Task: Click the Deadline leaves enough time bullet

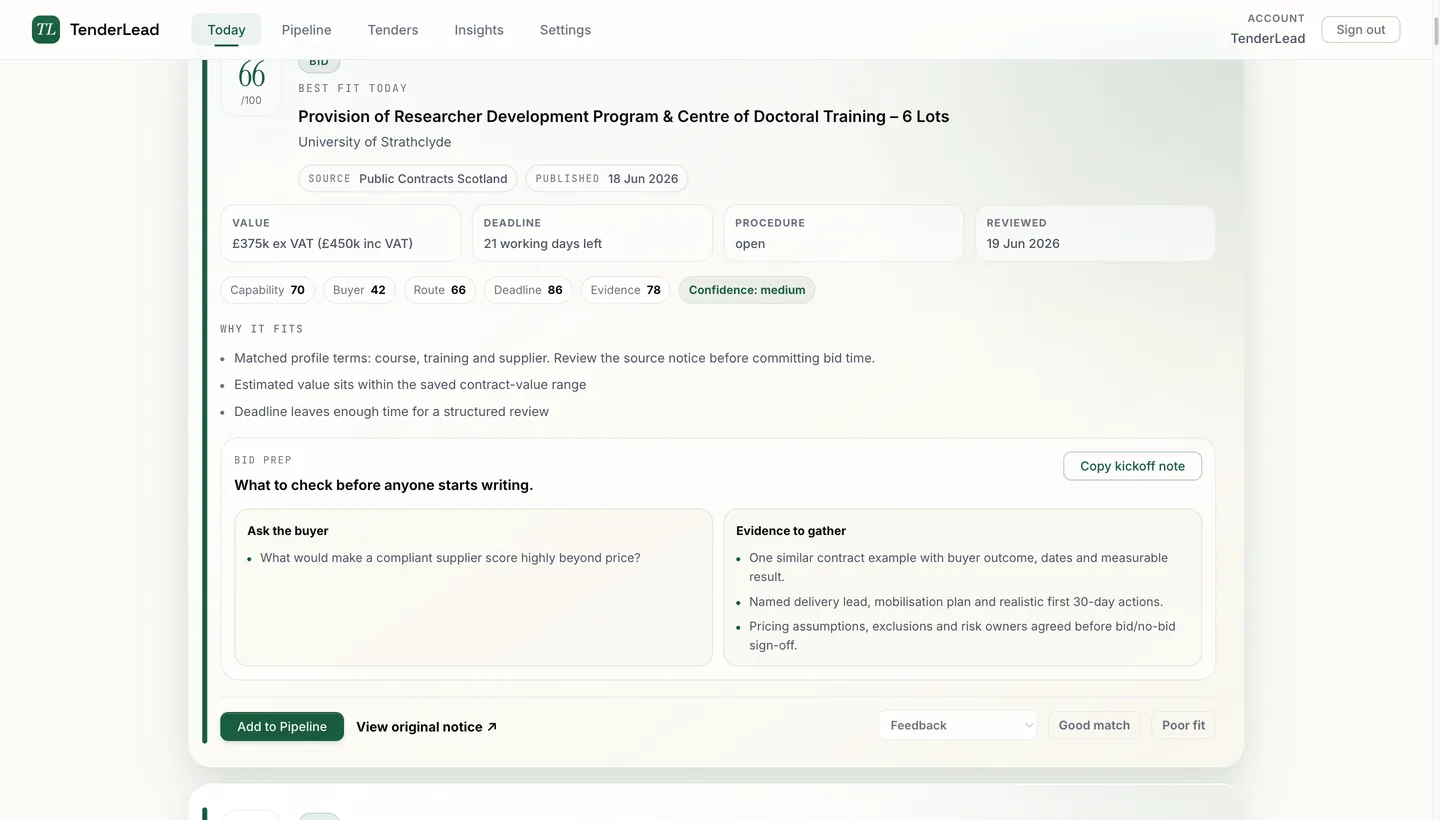Action: click(x=391, y=412)
